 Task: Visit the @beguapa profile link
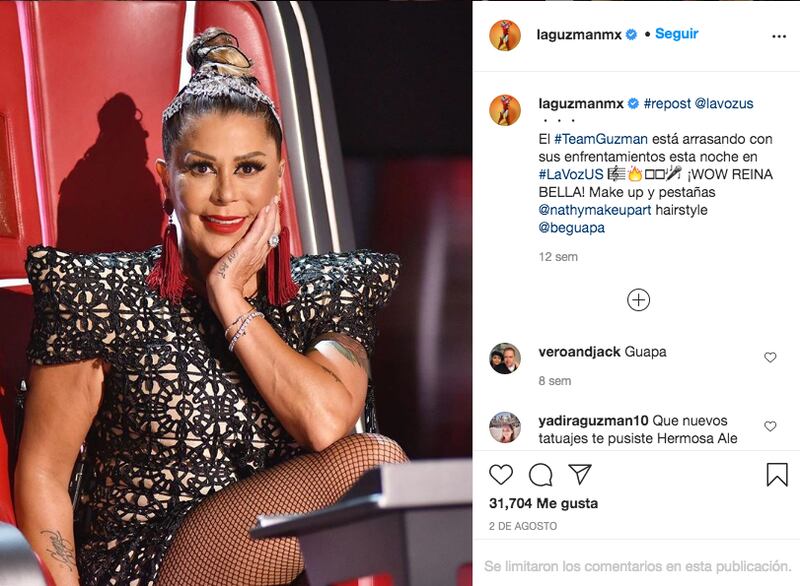pyautogui.click(x=572, y=227)
